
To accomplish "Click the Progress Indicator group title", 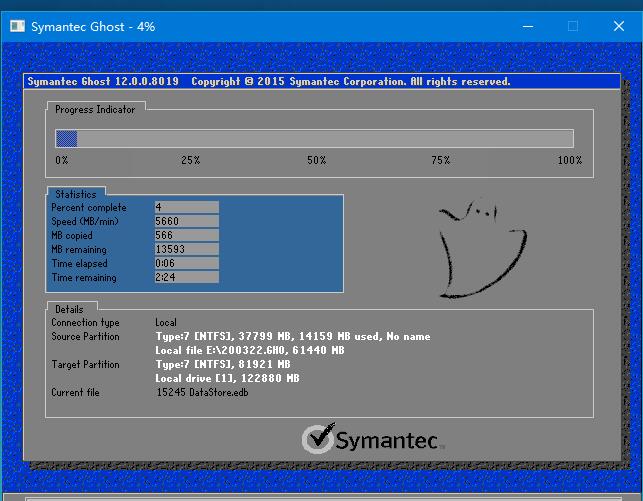I will coord(95,109).
